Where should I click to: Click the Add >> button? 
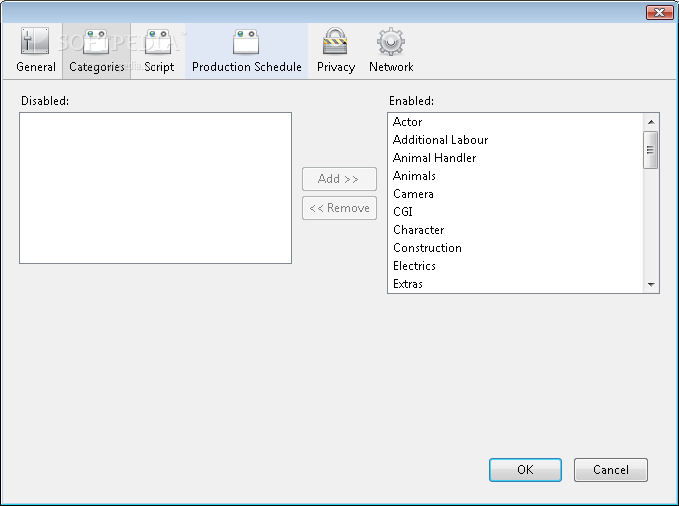coord(339,179)
